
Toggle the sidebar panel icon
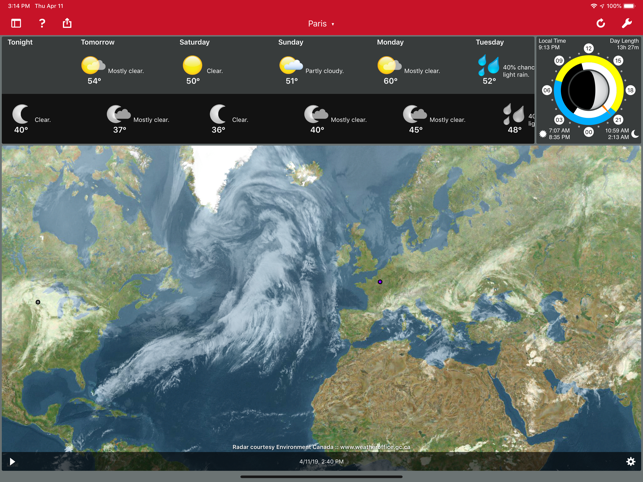[x=16, y=23]
